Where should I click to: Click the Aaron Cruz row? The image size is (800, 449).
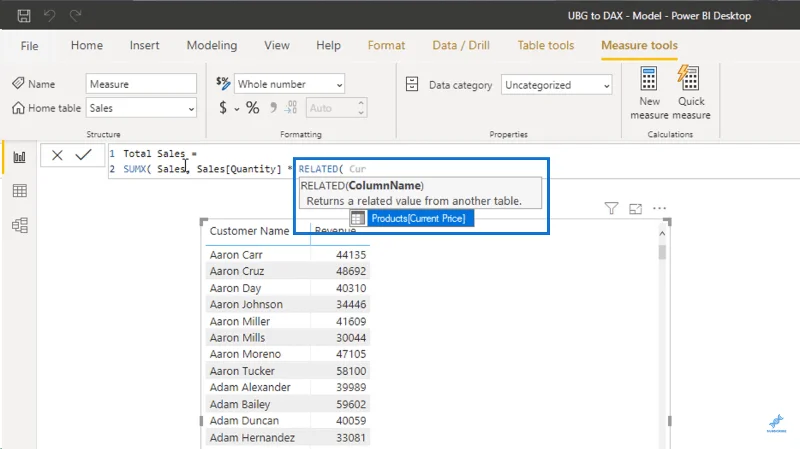pyautogui.click(x=288, y=271)
